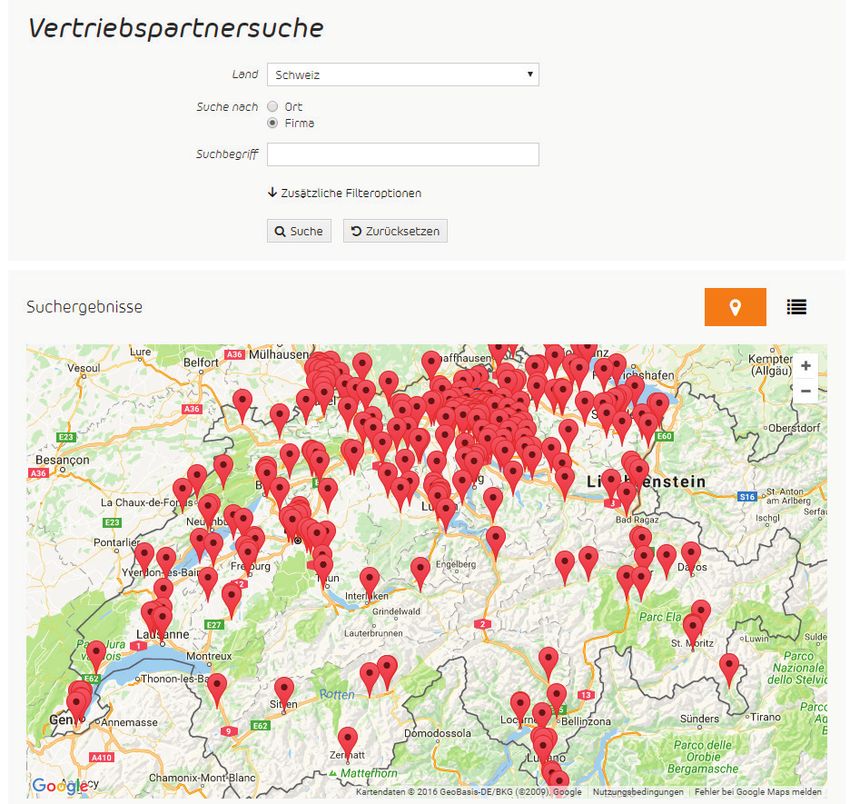Switch to list view of search results
Image resolution: width=850 pixels, height=804 pixels.
pos(796,307)
